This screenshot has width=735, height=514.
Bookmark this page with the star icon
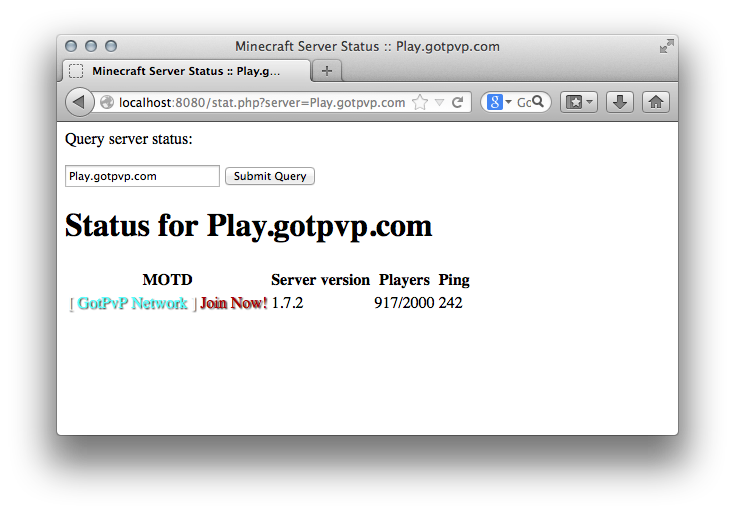[x=420, y=102]
